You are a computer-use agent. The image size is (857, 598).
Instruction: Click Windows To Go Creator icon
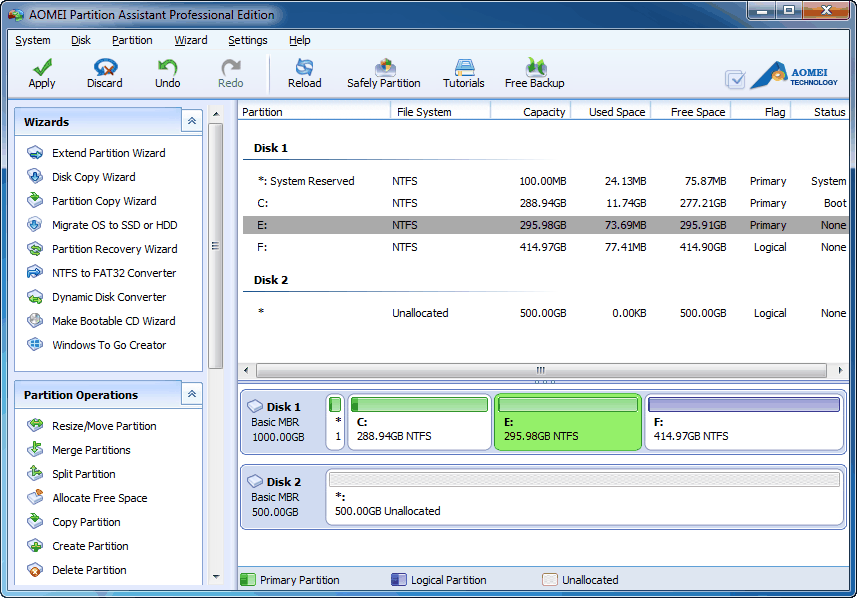(x=35, y=345)
